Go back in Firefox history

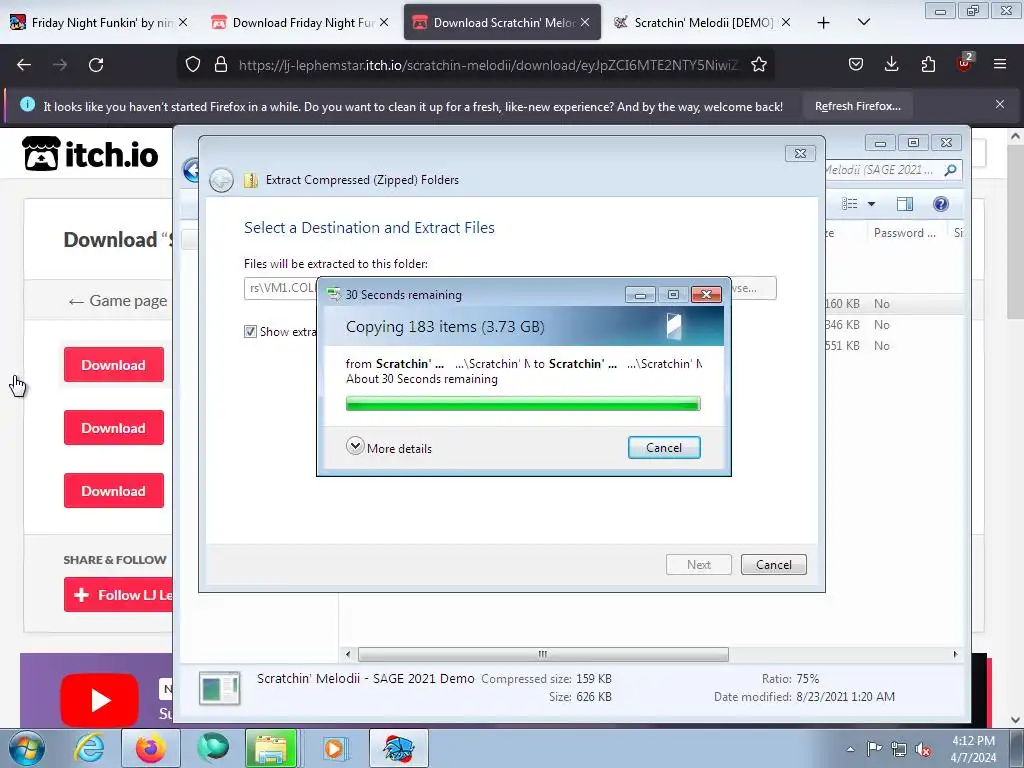24,65
